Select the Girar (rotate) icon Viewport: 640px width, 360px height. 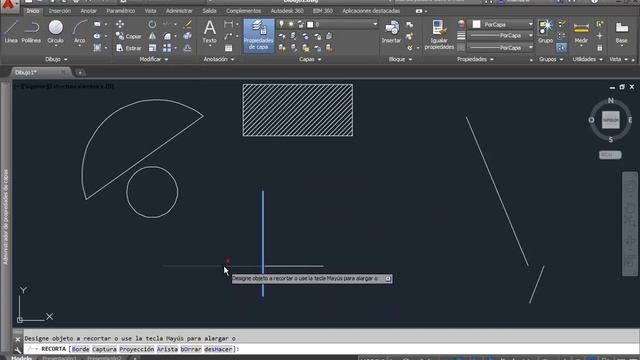click(152, 24)
